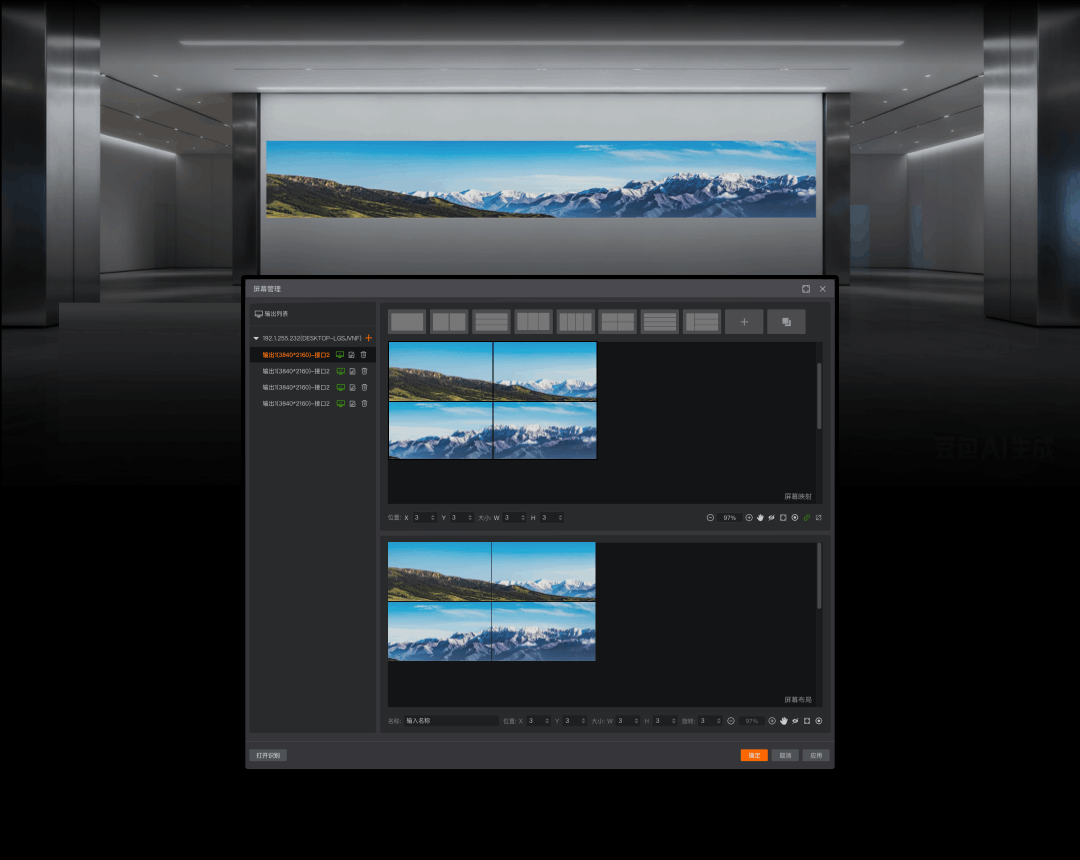Adjust the Y position stepper in mapping panel
Image resolution: width=1080 pixels, height=860 pixels.
(x=470, y=518)
